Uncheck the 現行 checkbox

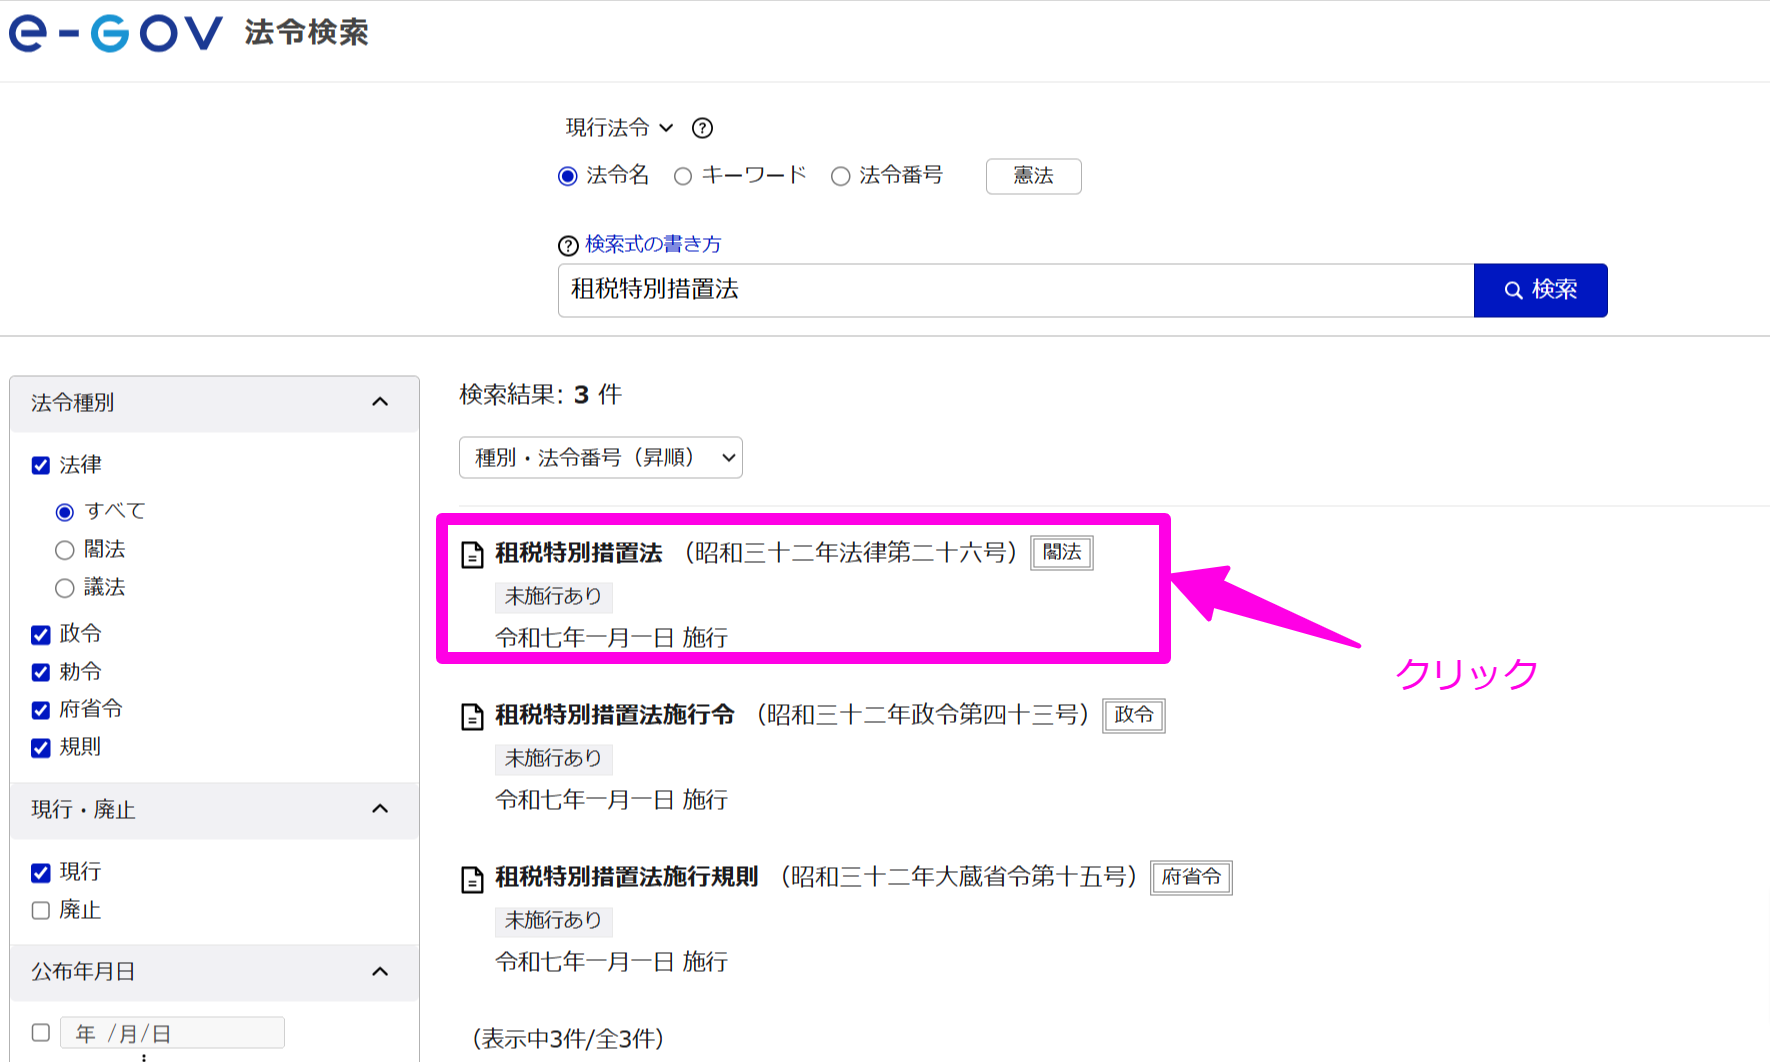[41, 873]
